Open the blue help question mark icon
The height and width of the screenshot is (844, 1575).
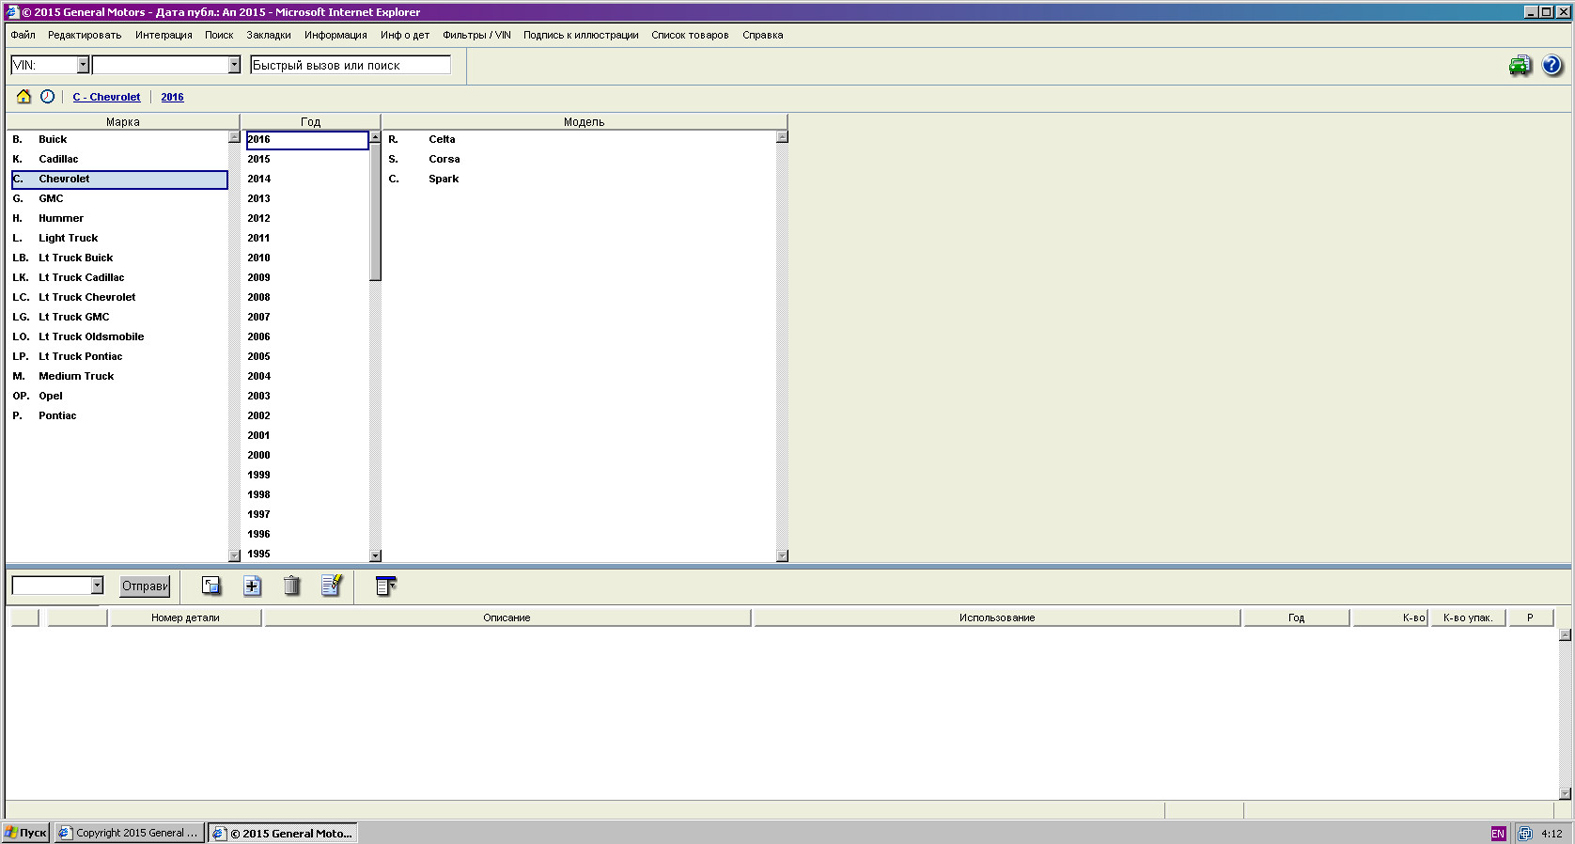point(1551,66)
